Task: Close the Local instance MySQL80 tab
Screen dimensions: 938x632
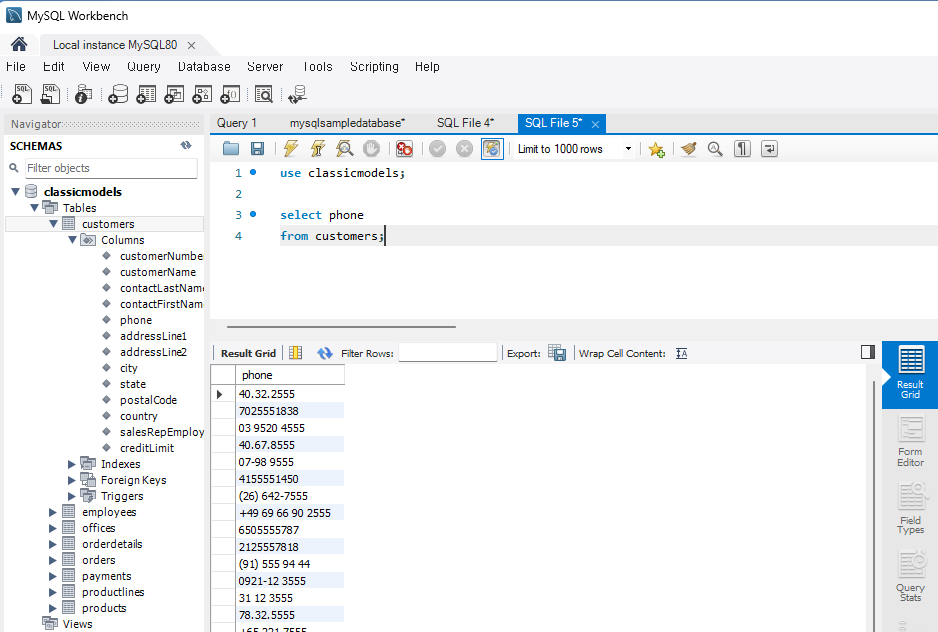Action: 191,45
